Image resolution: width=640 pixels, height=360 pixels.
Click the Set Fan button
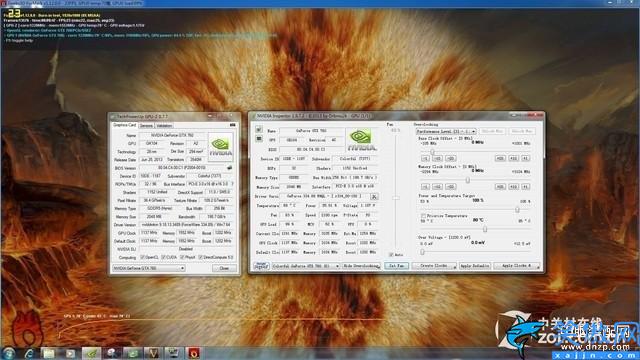point(396,266)
